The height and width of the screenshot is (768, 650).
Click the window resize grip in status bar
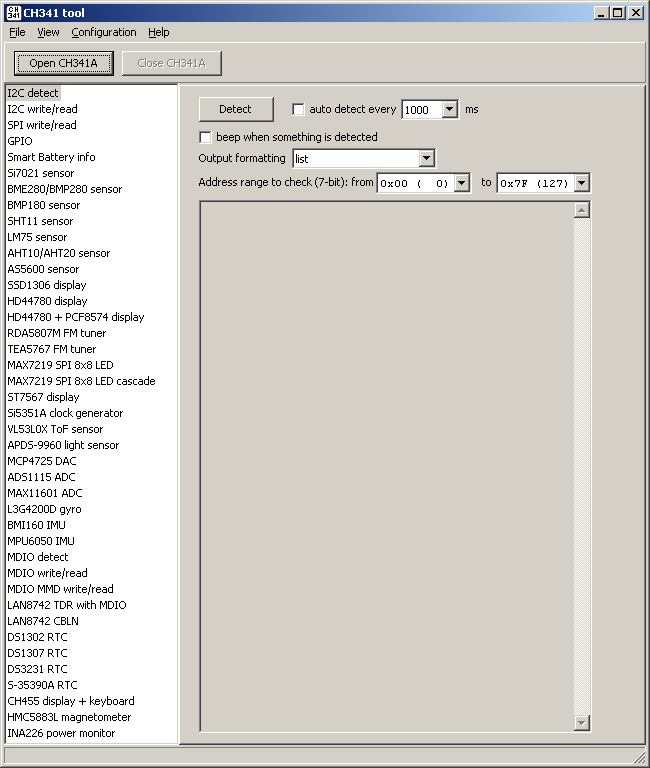(640, 757)
